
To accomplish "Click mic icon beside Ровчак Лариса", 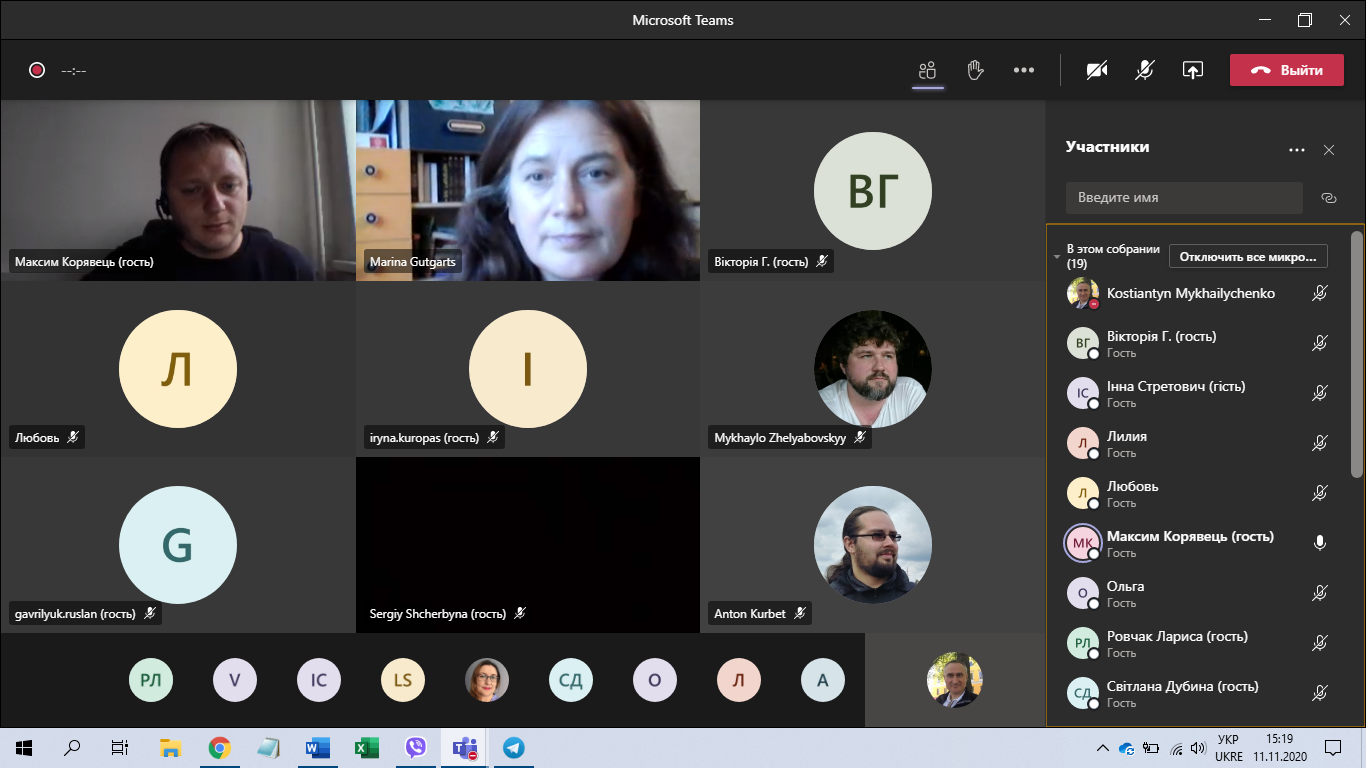I will 1320,643.
